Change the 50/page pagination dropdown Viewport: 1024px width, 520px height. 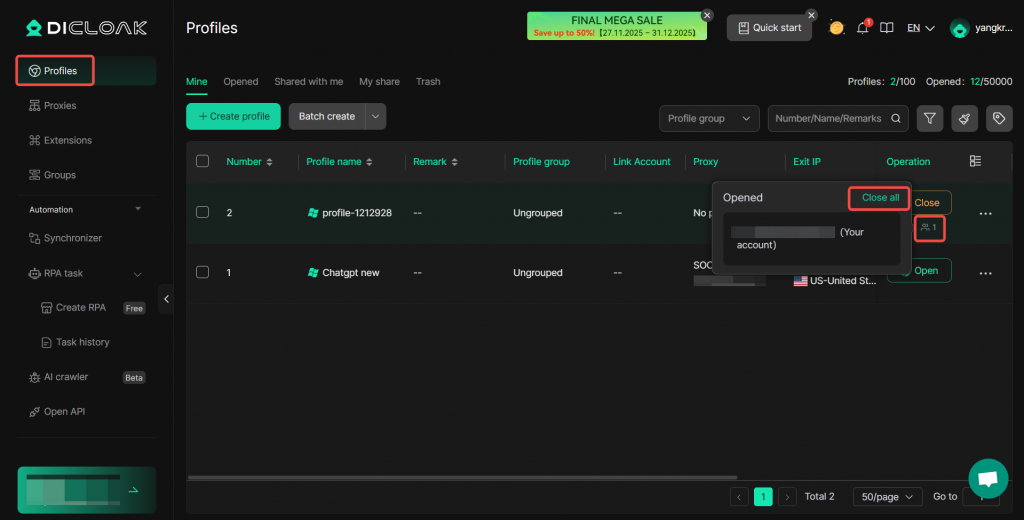[888, 496]
